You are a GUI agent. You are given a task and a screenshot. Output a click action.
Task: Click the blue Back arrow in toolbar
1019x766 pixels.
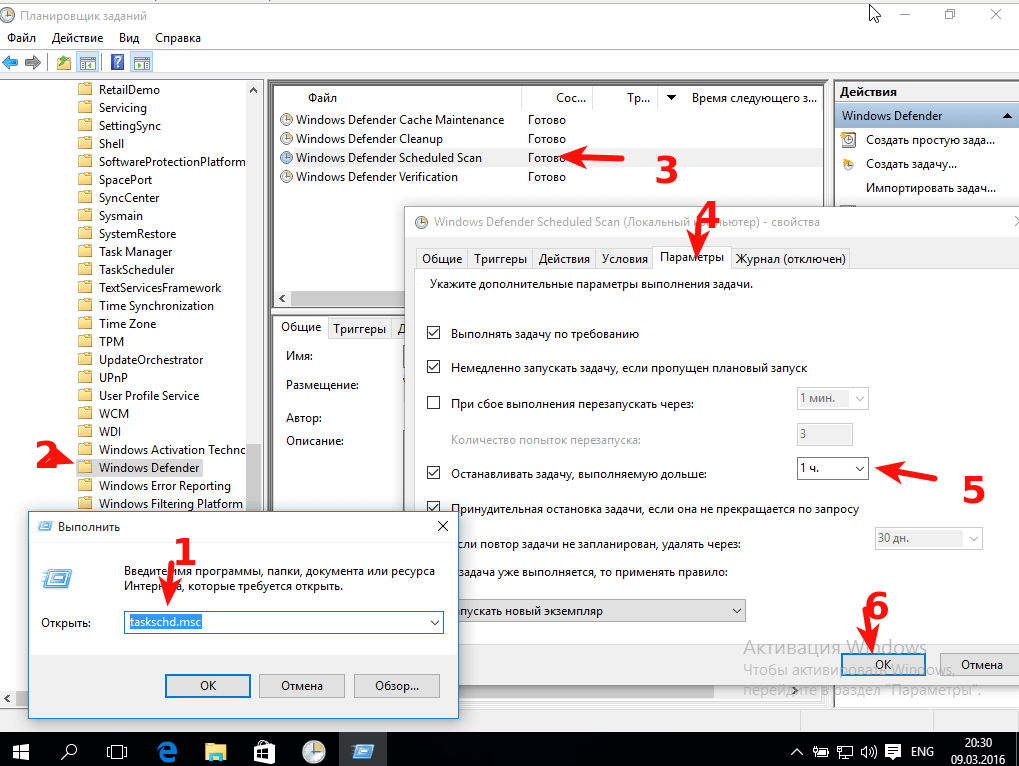click(x=11, y=62)
